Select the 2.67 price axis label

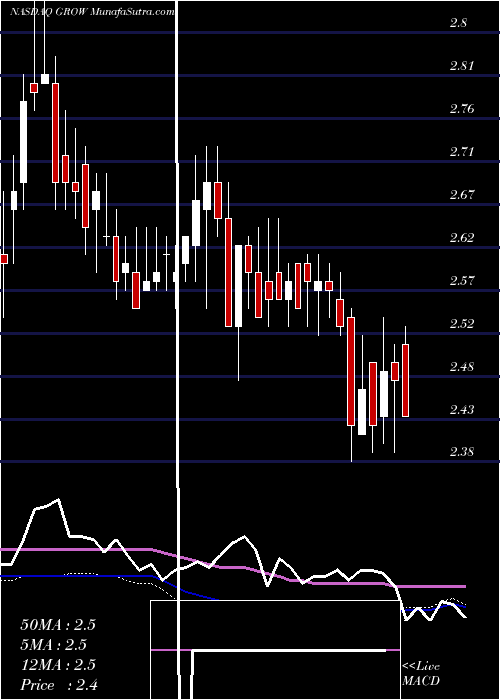(461, 195)
